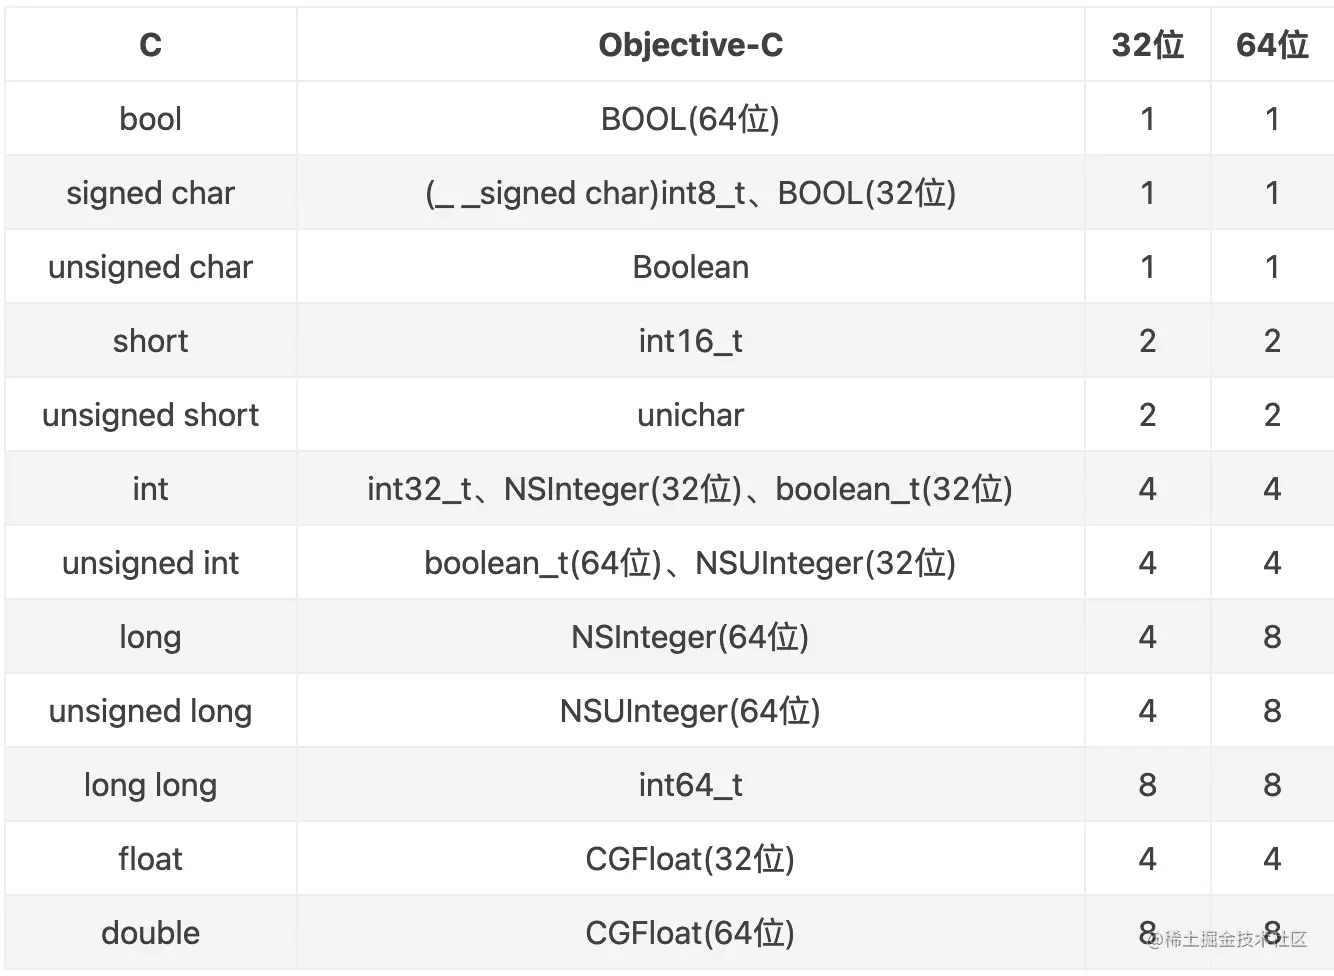This screenshot has width=1334, height=976.
Task: Click the NSInteger(64位) cell
Action: click(690, 637)
